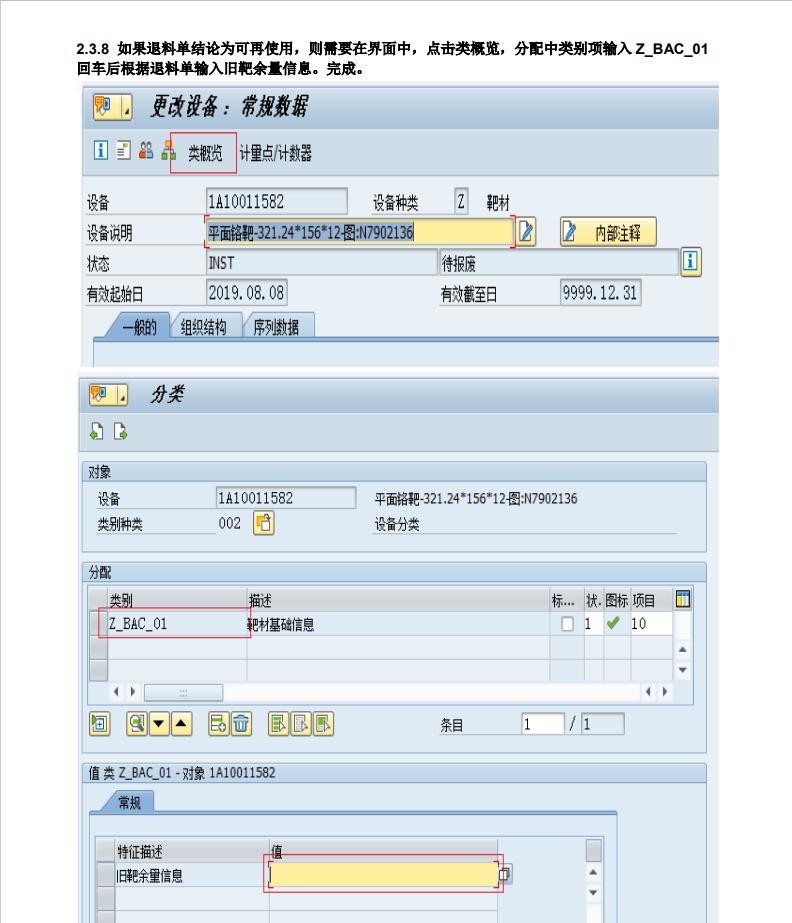Select the row selector for Z_BAC_01
792x923 pixels.
pyautogui.click(x=98, y=624)
